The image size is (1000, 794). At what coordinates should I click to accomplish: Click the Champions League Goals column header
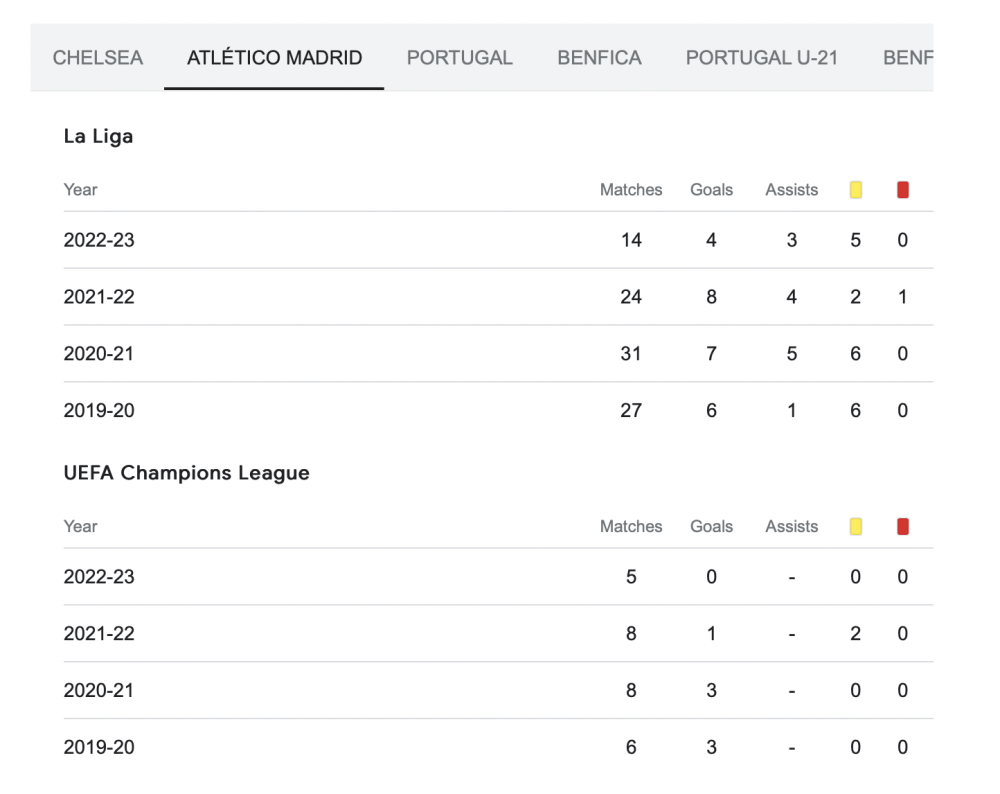(711, 527)
